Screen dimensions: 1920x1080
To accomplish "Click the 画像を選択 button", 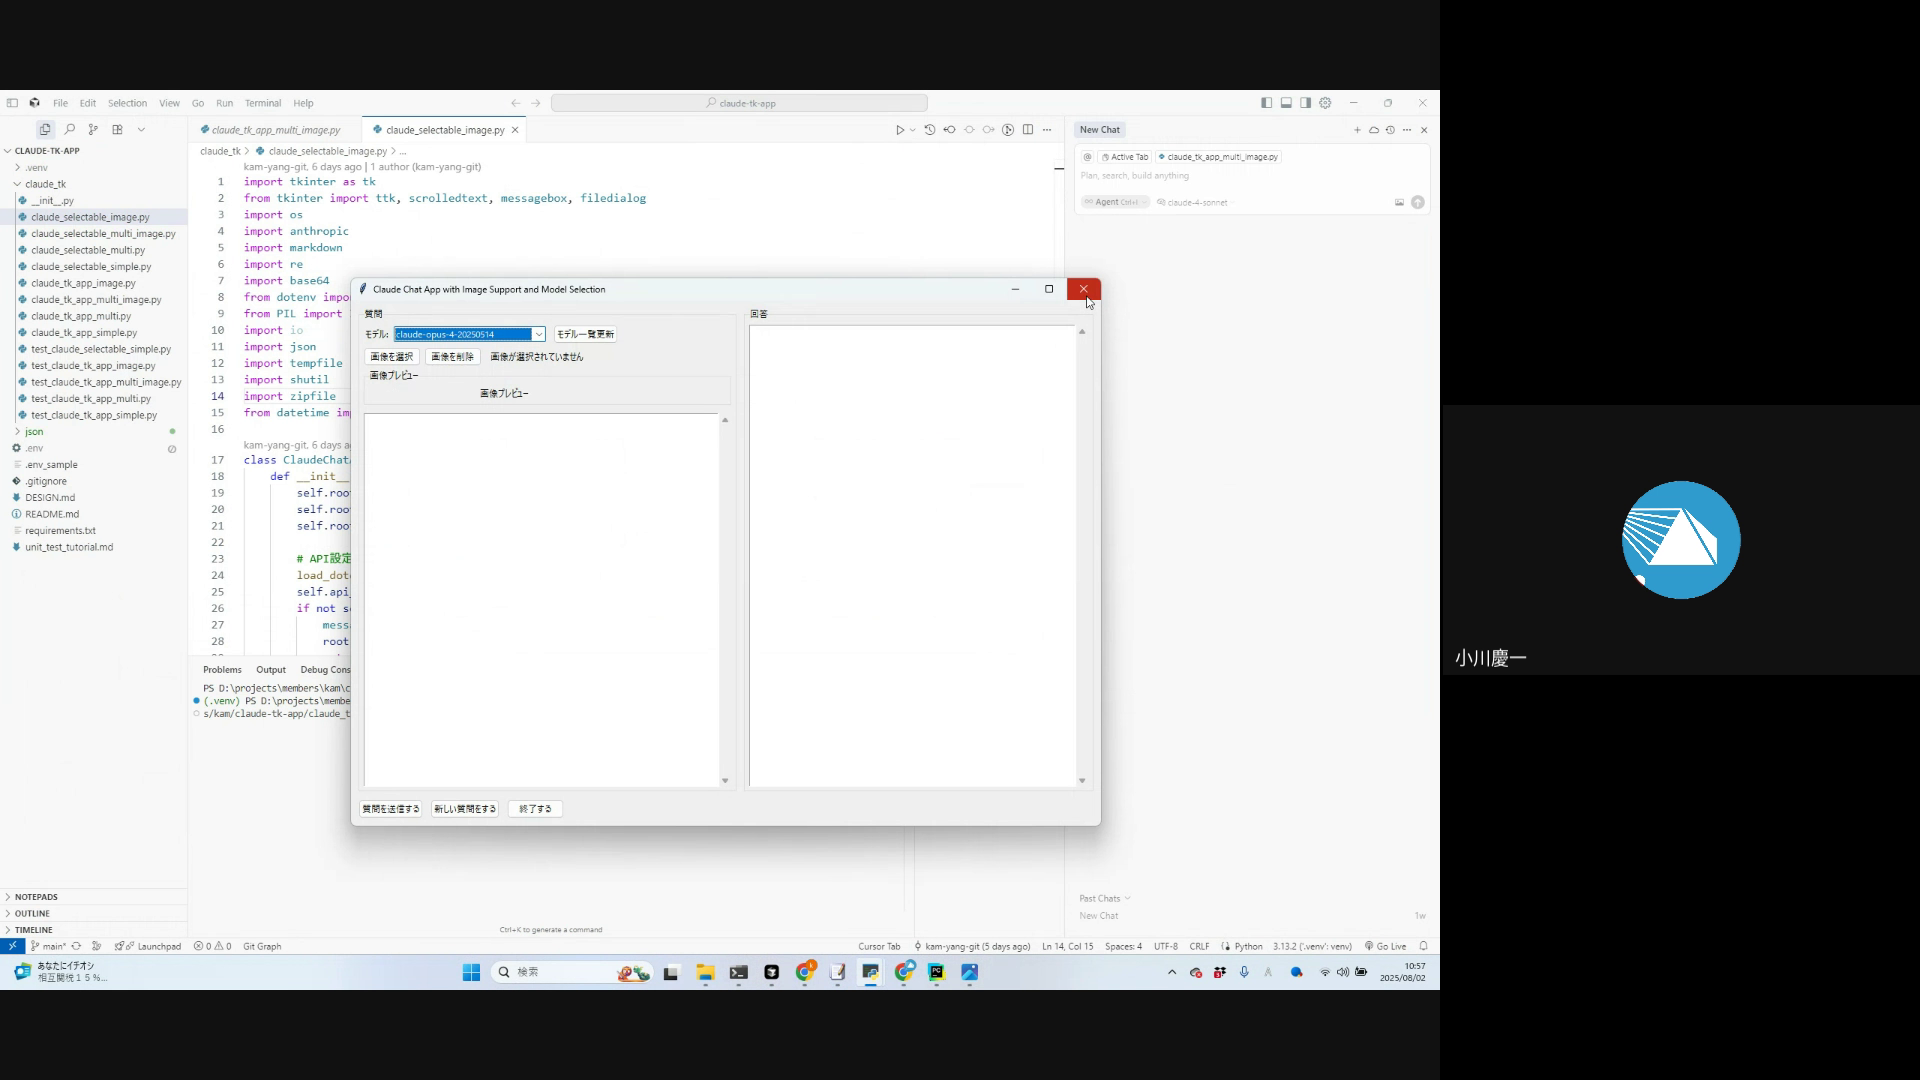I will 391,357.
